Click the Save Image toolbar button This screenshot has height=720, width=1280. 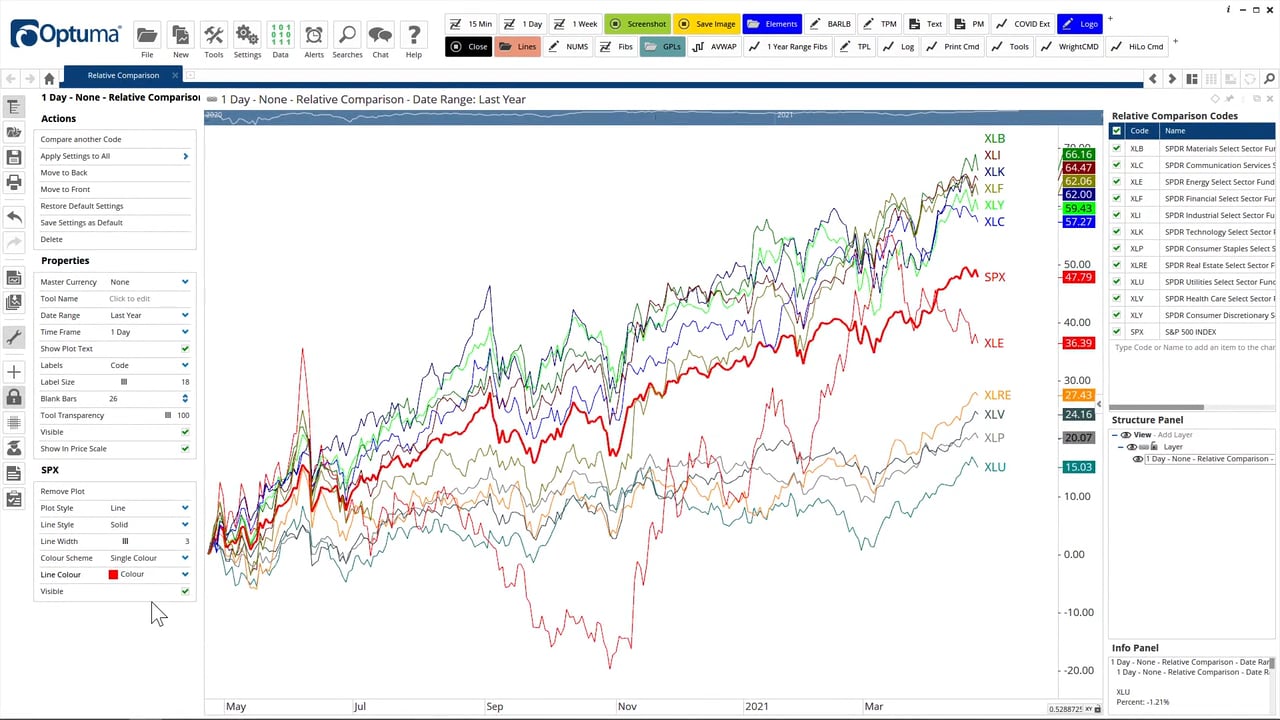point(707,23)
